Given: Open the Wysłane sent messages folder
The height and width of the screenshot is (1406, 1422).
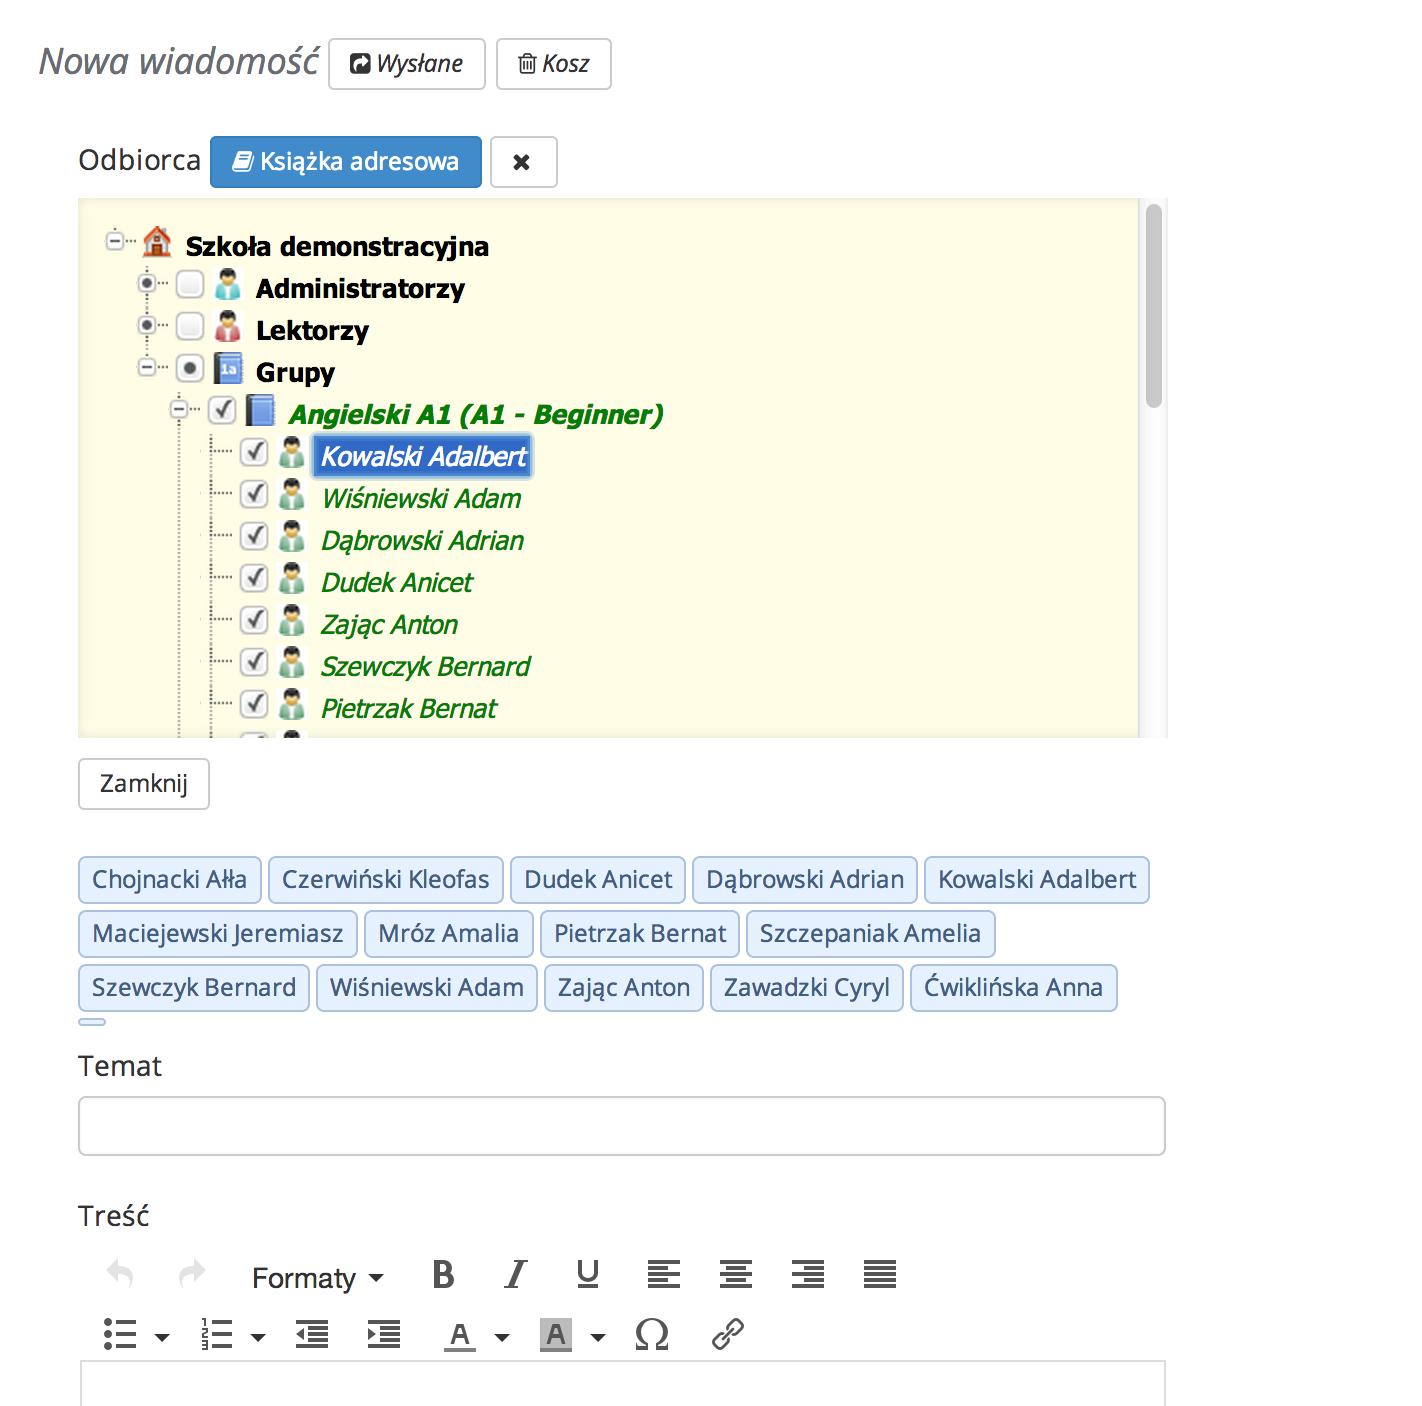Looking at the screenshot, I should [x=406, y=64].
